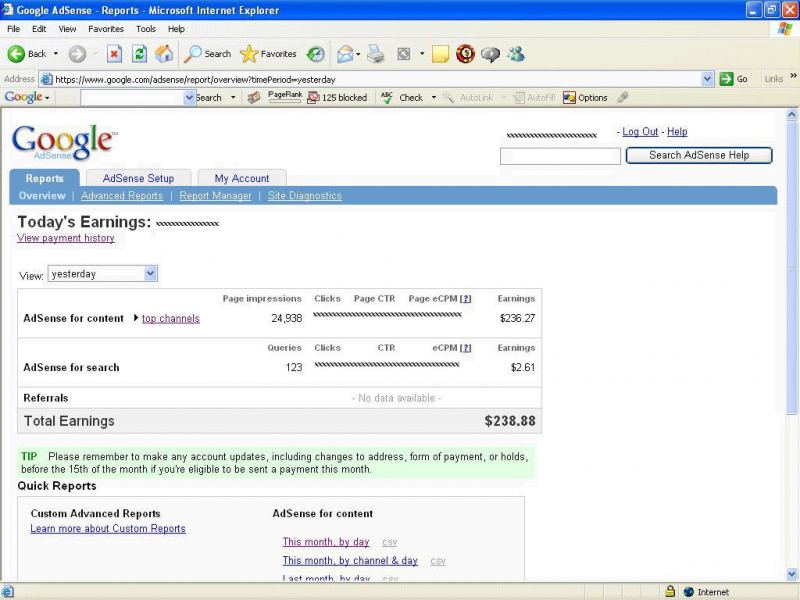Click the Search magnifier toolbar button
The width and height of the screenshot is (800, 600).
[207, 54]
